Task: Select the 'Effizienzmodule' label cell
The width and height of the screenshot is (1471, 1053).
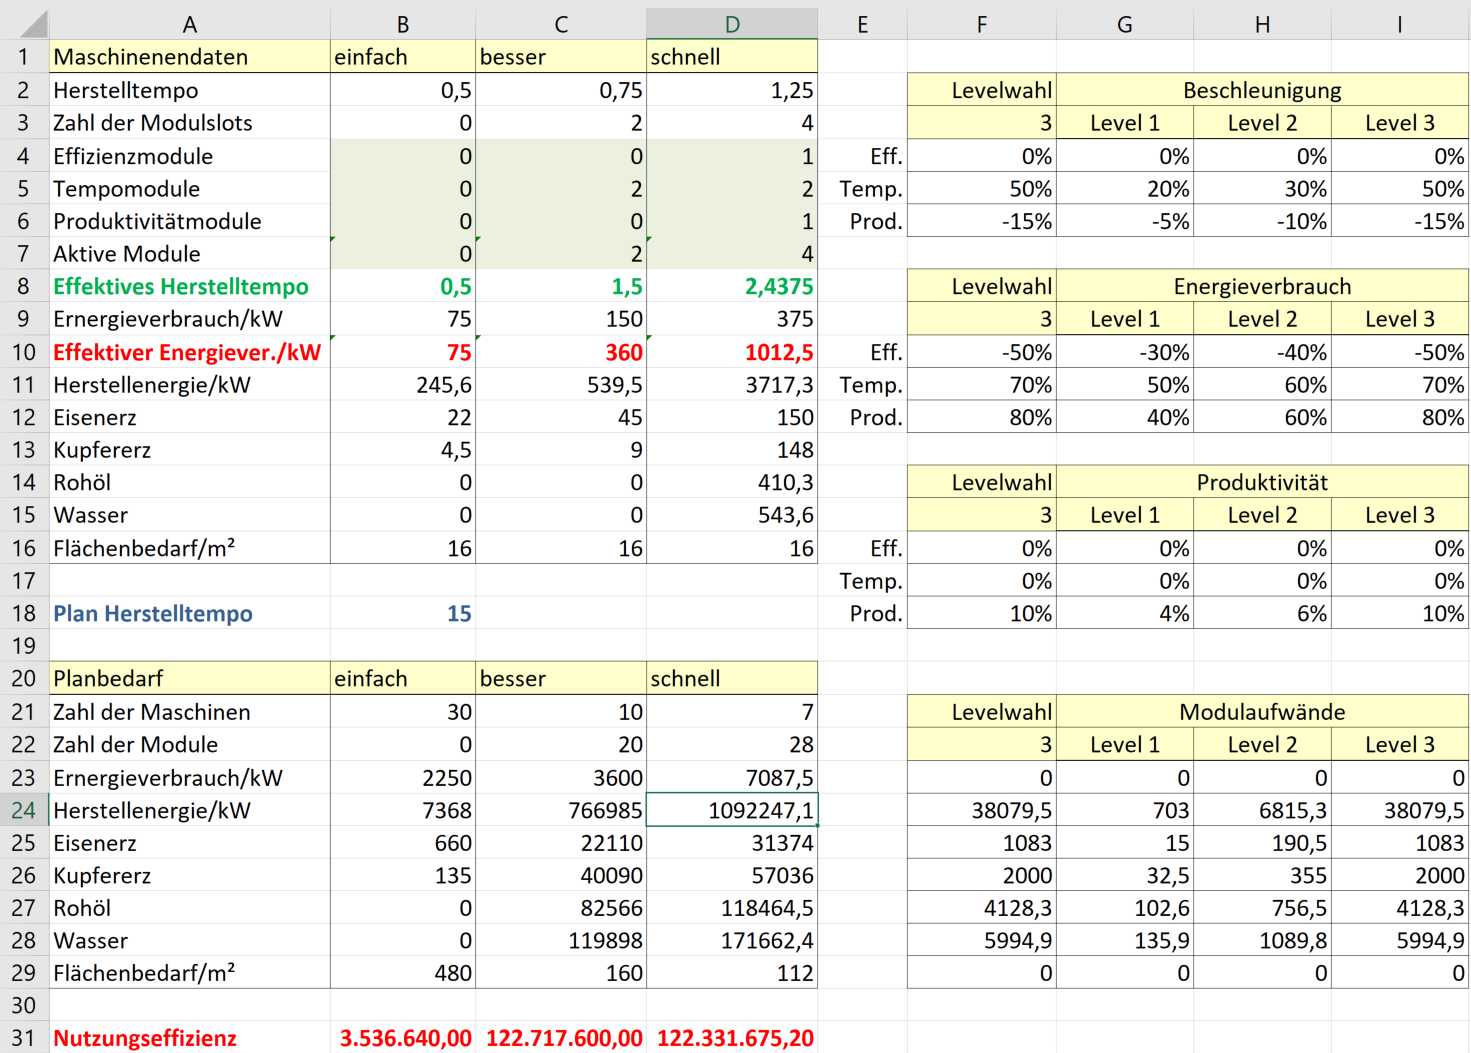Action: click(x=190, y=156)
